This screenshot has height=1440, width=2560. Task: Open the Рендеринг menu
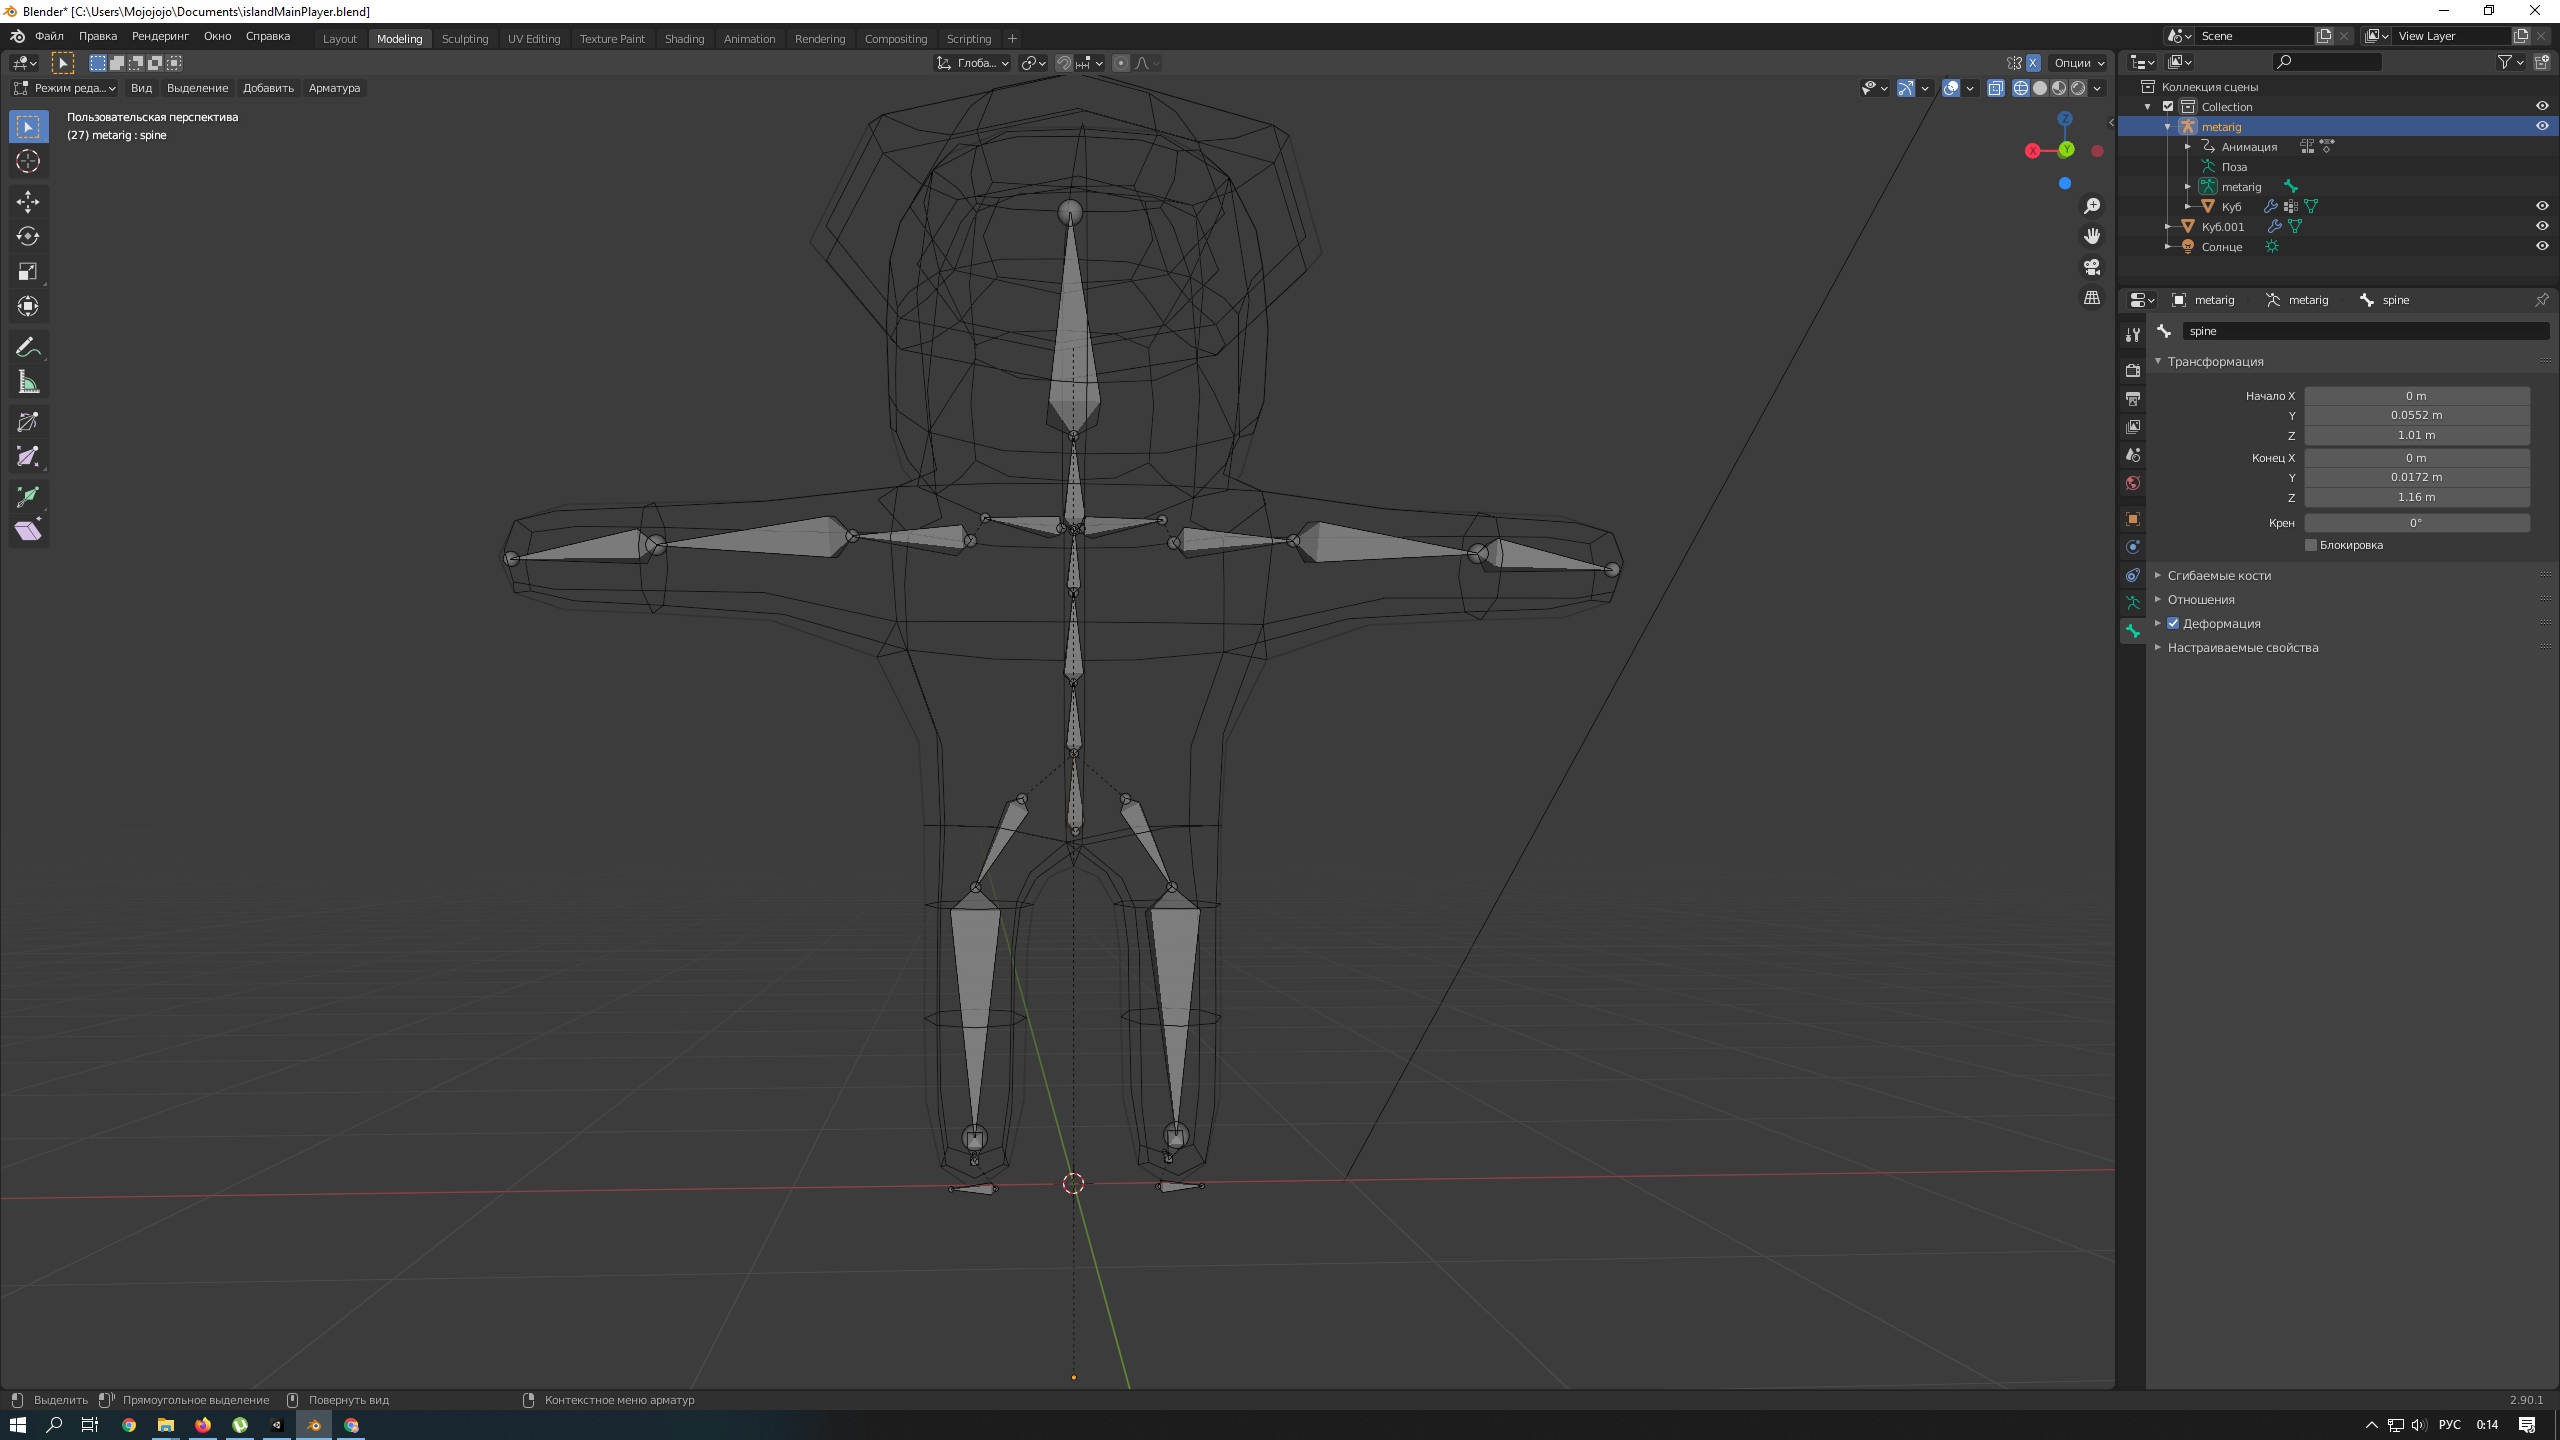tap(160, 36)
